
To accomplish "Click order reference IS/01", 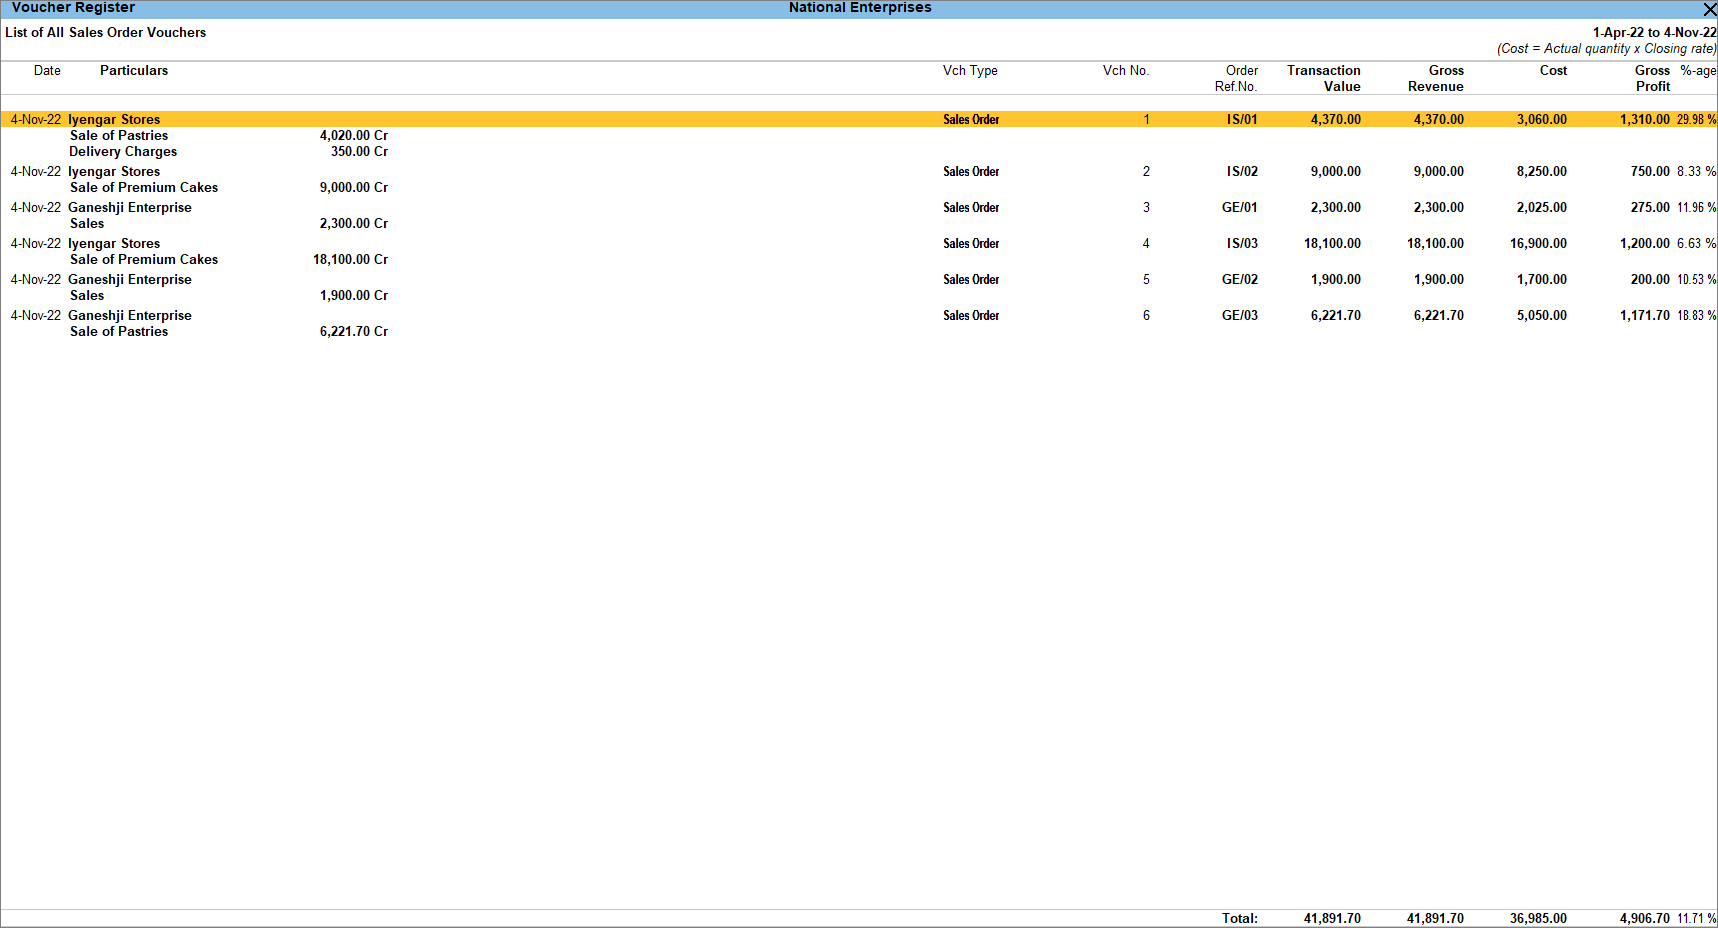I will point(1242,120).
